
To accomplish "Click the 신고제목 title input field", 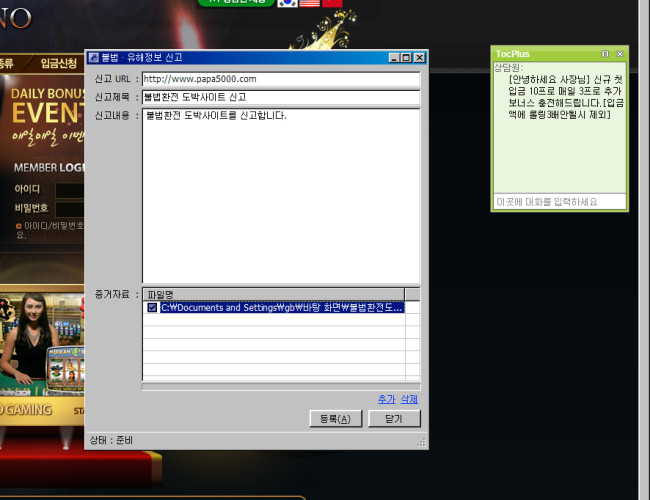I will [280, 97].
